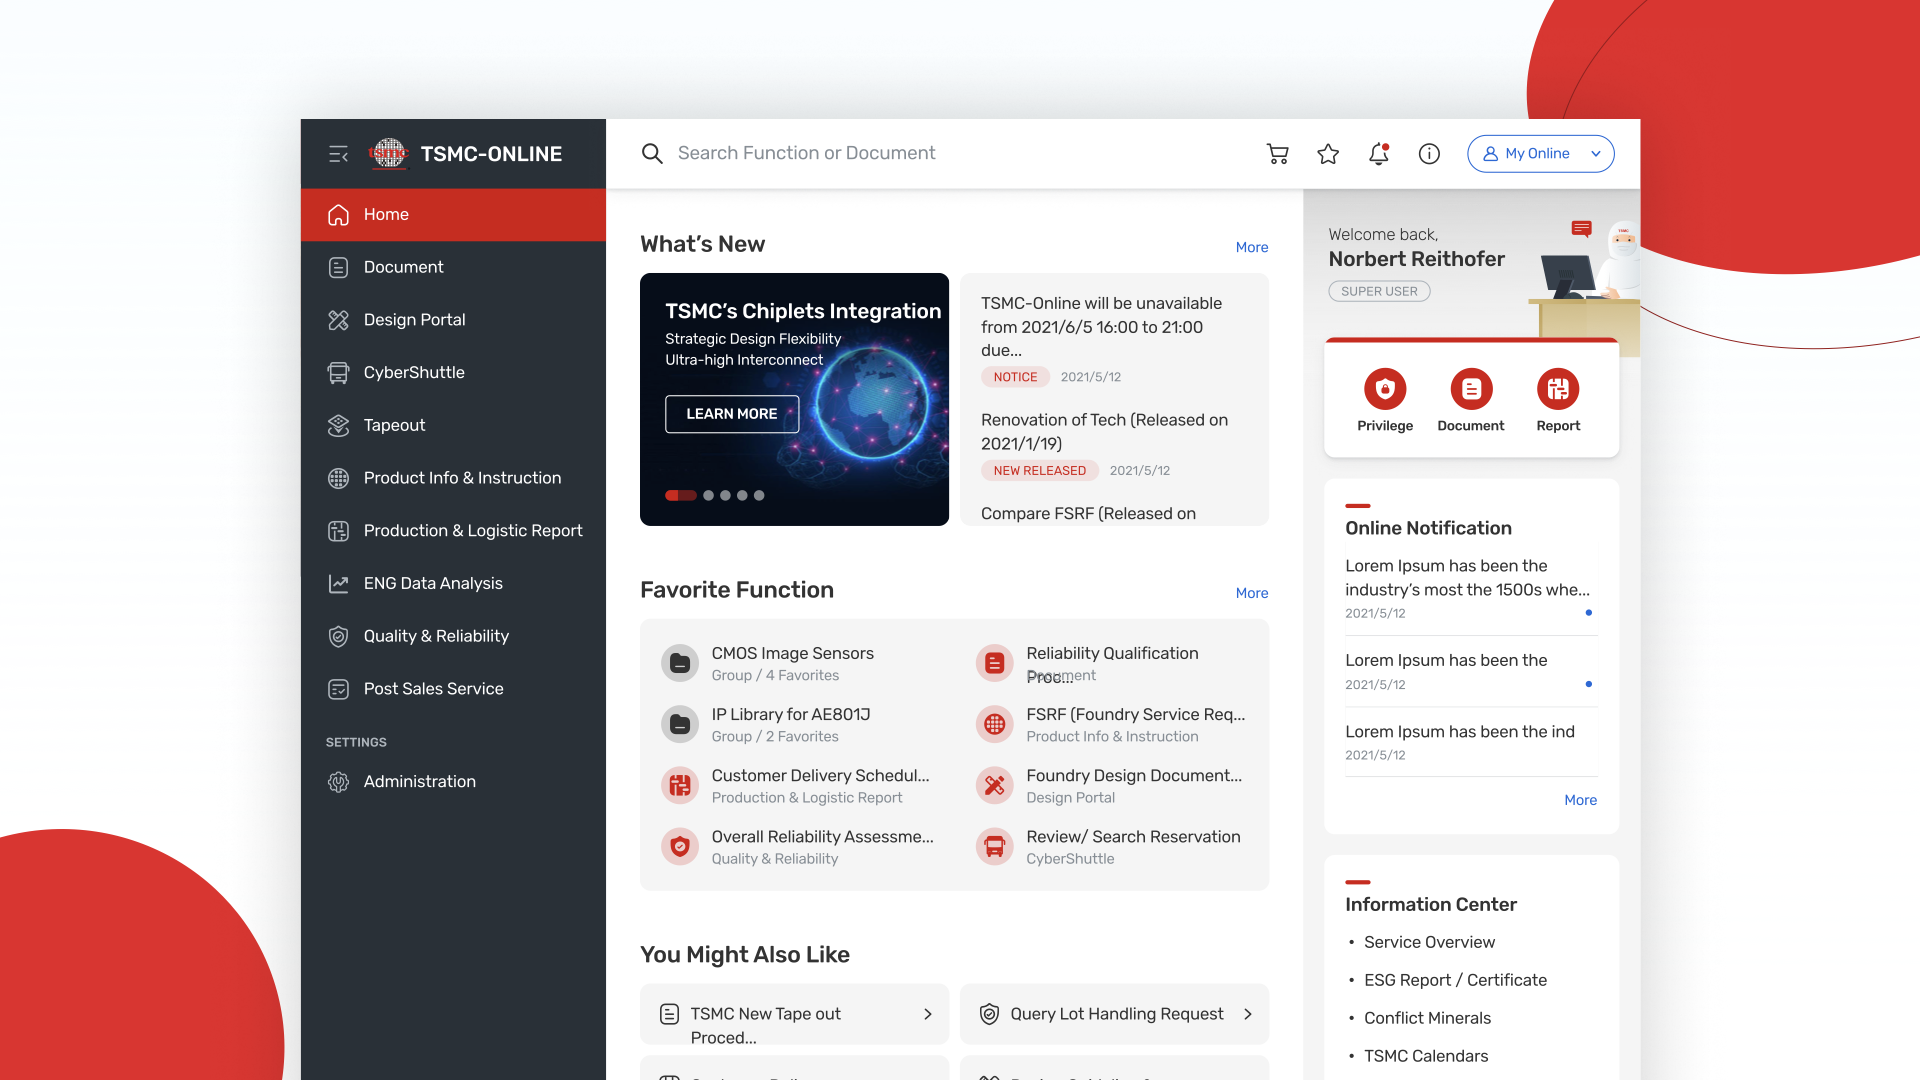Click the Review/Search Reservation bus icon

pyautogui.click(x=994, y=847)
